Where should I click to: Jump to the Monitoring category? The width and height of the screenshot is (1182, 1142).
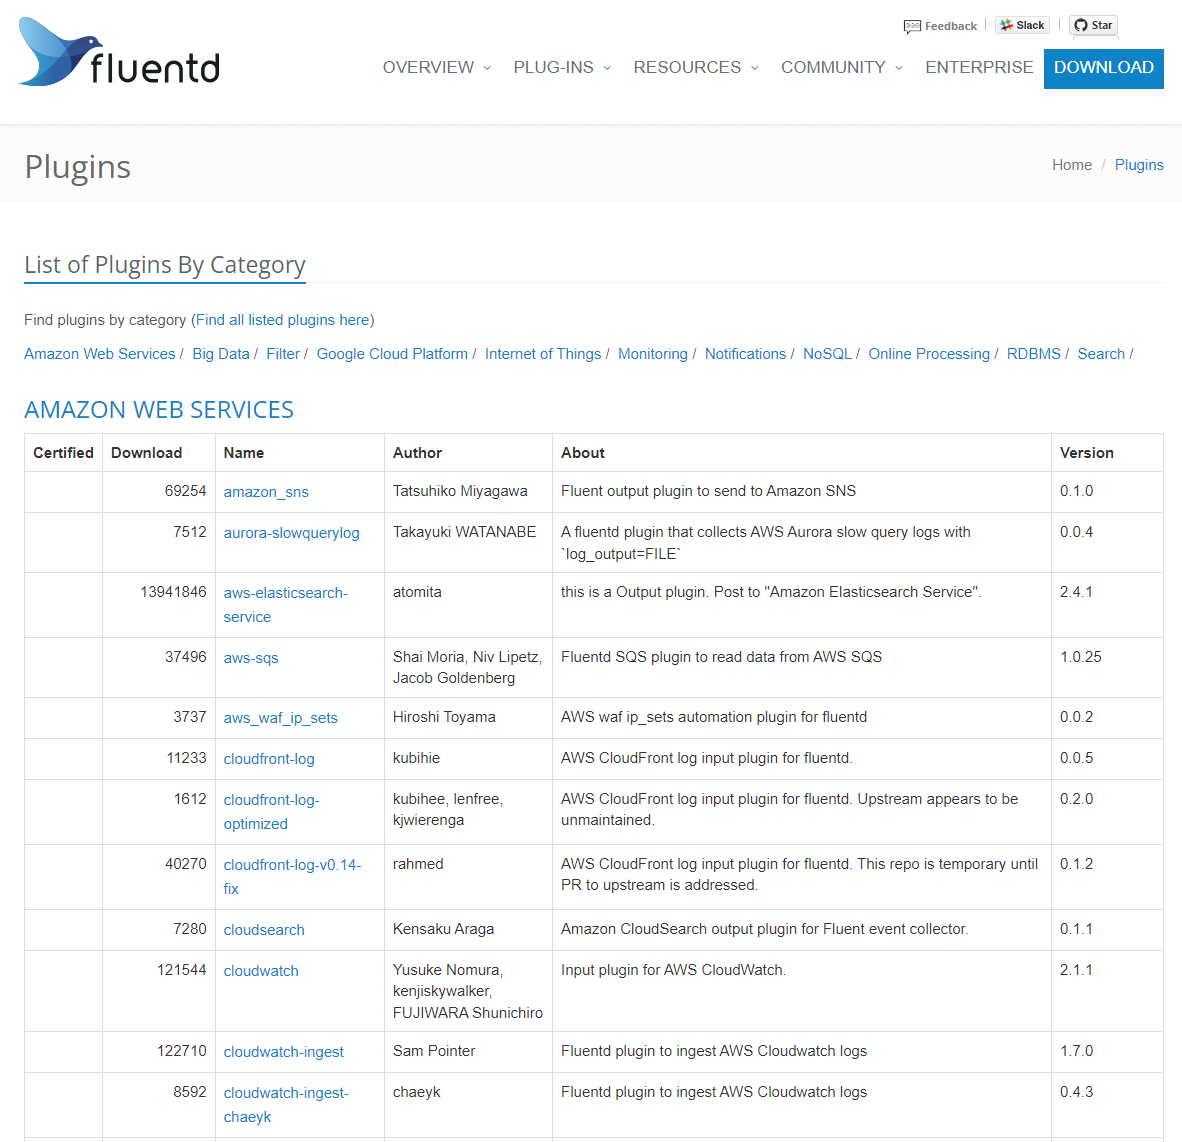(x=653, y=354)
